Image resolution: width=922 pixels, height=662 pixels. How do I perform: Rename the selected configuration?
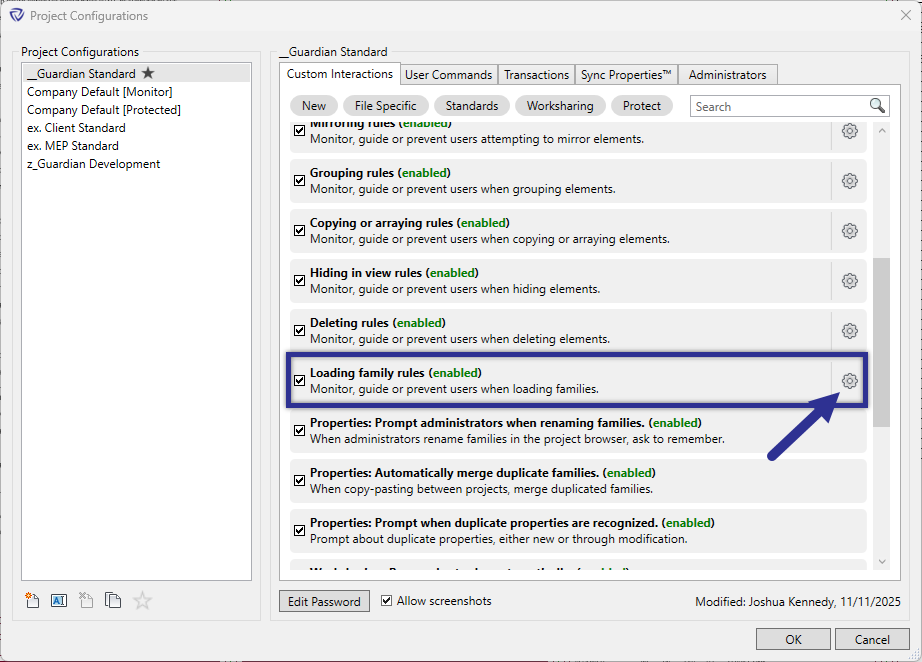[x=58, y=600]
